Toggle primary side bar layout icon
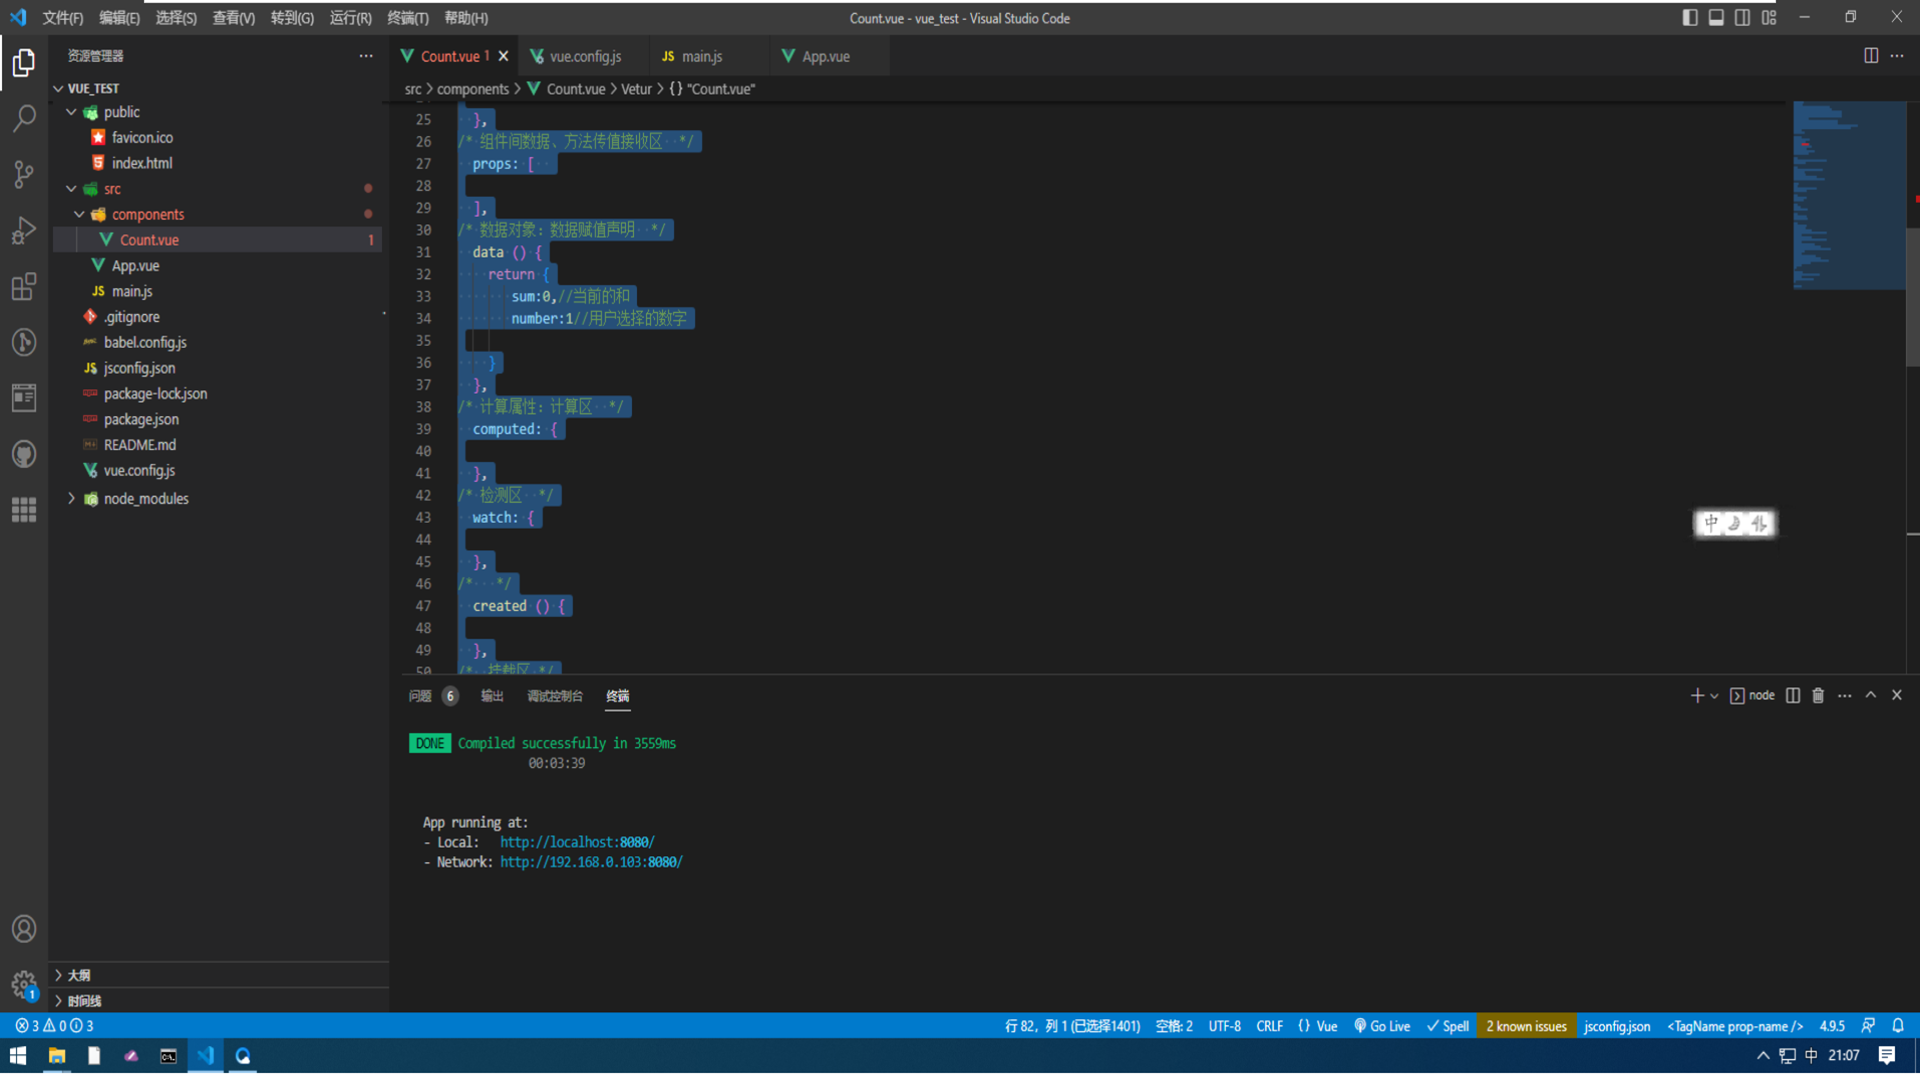This screenshot has width=1920, height=1075. tap(1690, 18)
